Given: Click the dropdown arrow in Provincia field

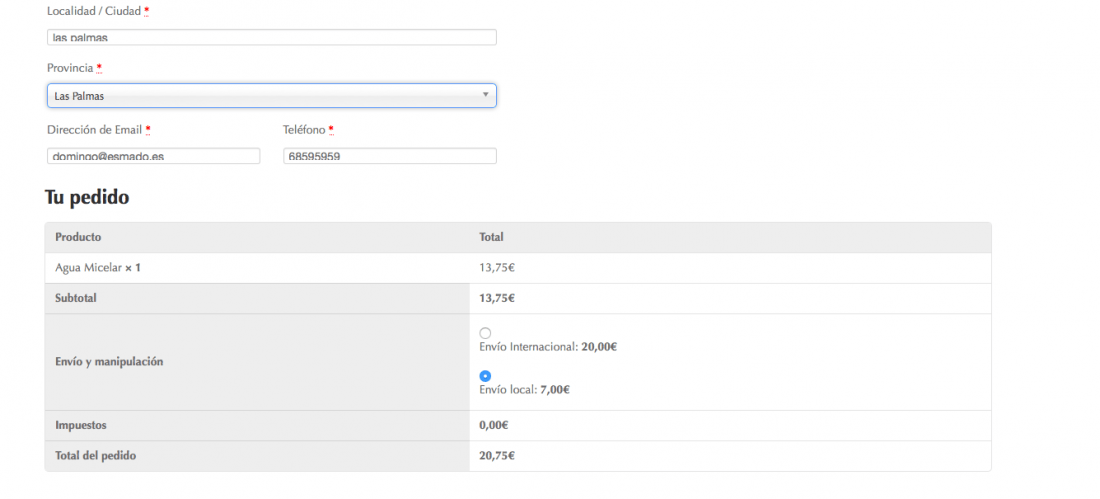Looking at the screenshot, I should [x=485, y=95].
